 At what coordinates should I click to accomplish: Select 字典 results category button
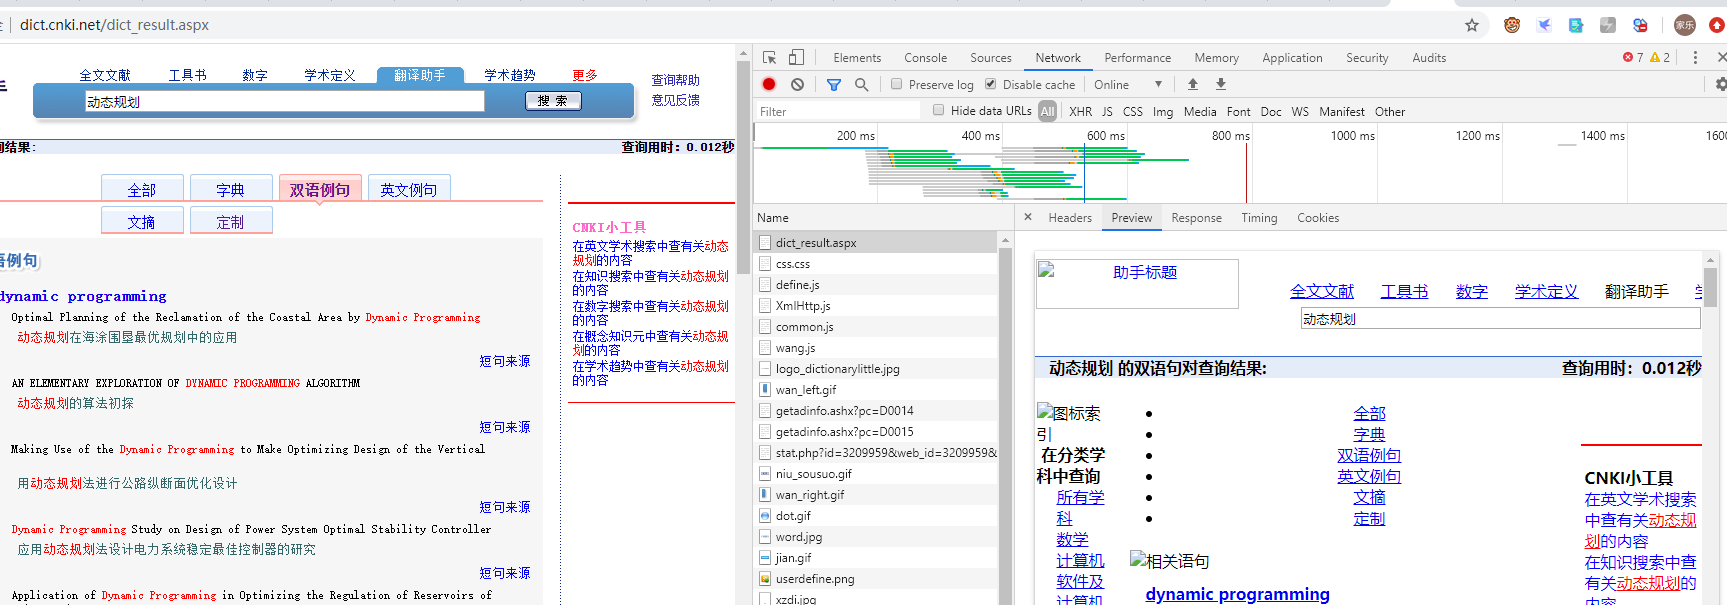click(230, 189)
